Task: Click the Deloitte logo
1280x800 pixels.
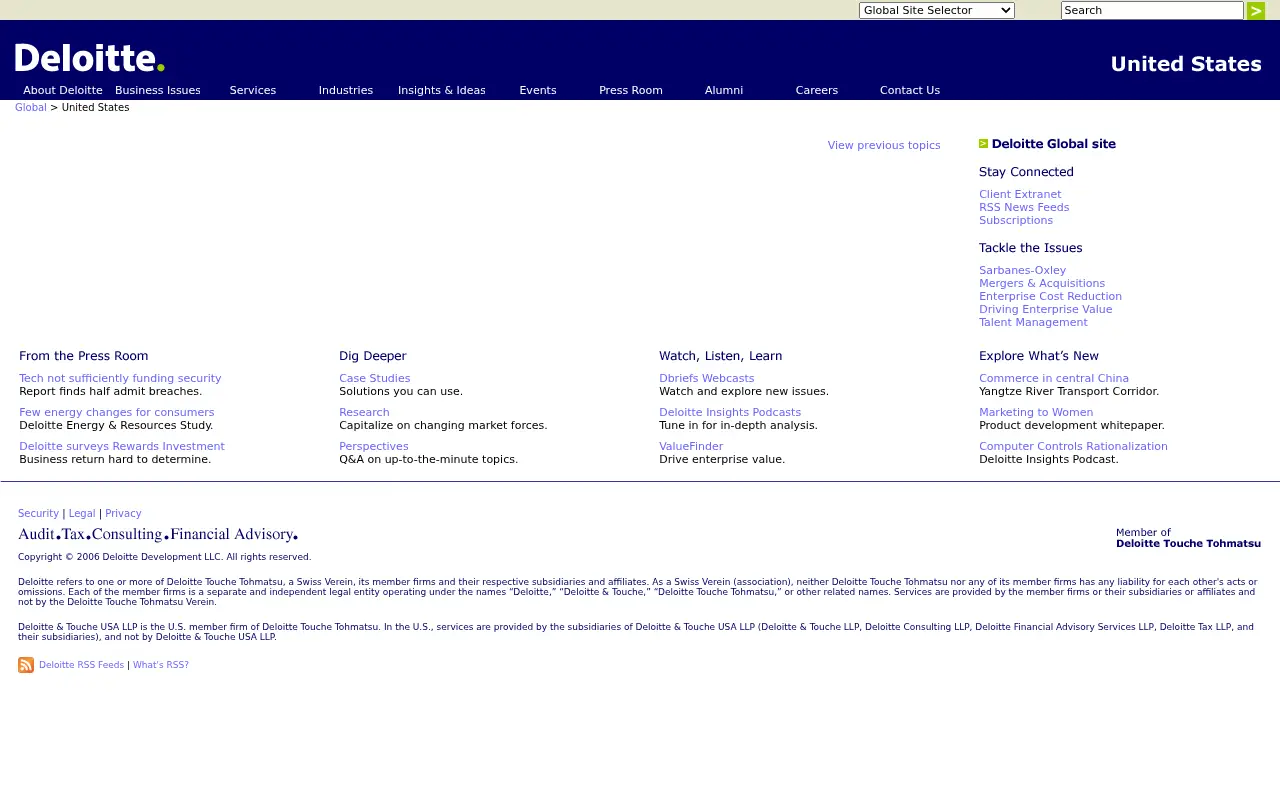Action: 90,58
